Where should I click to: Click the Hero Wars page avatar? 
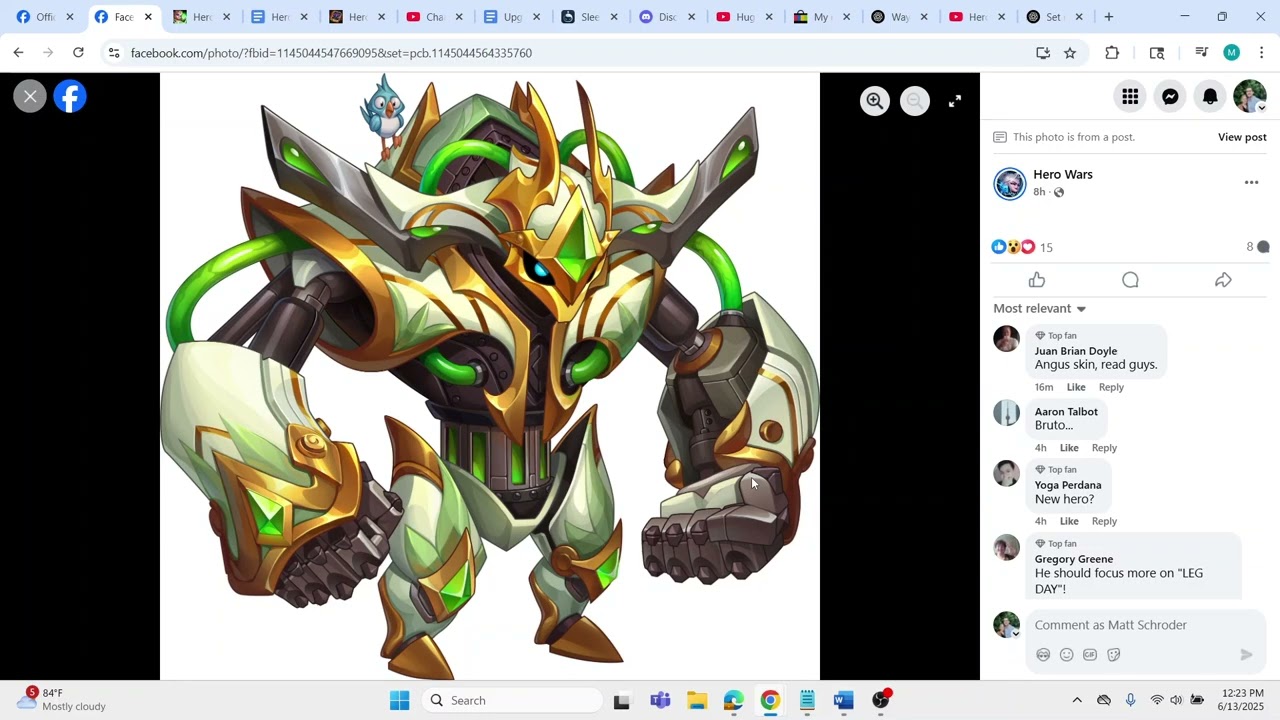pyautogui.click(x=1010, y=184)
